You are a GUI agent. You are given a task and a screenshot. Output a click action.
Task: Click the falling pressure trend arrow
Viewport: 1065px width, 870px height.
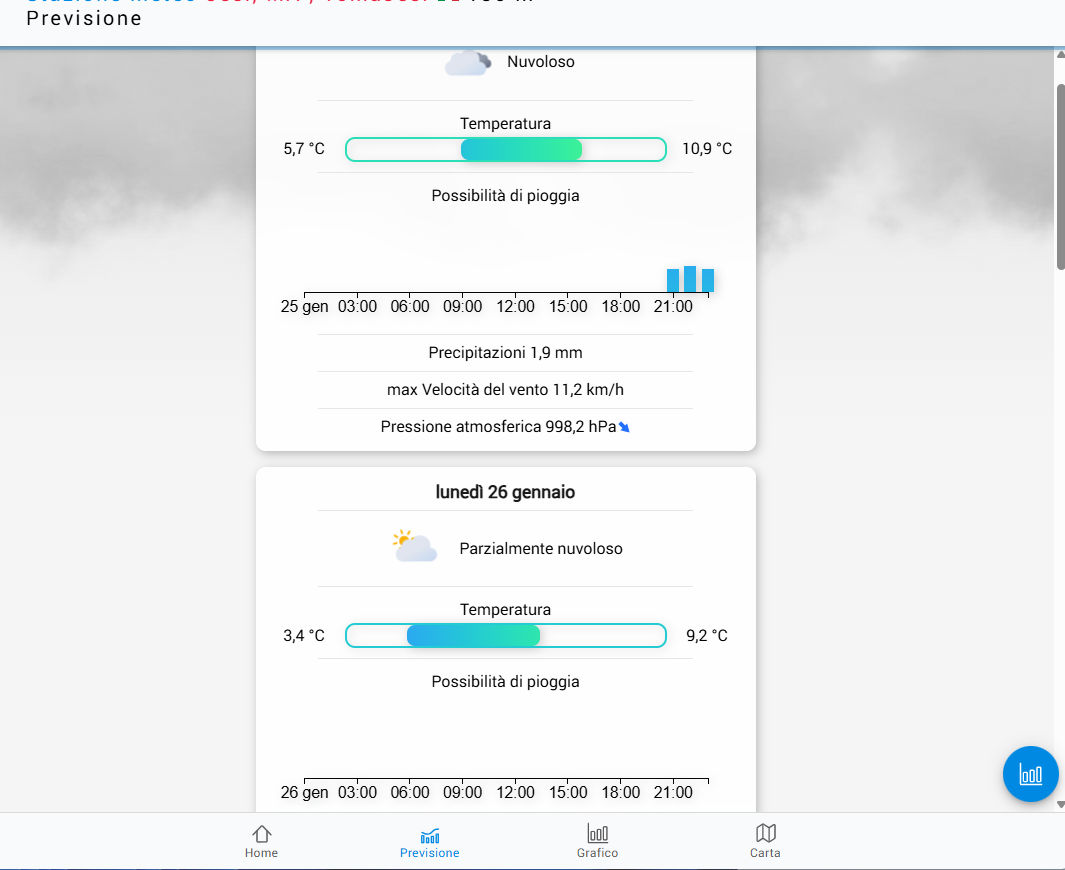click(x=625, y=427)
